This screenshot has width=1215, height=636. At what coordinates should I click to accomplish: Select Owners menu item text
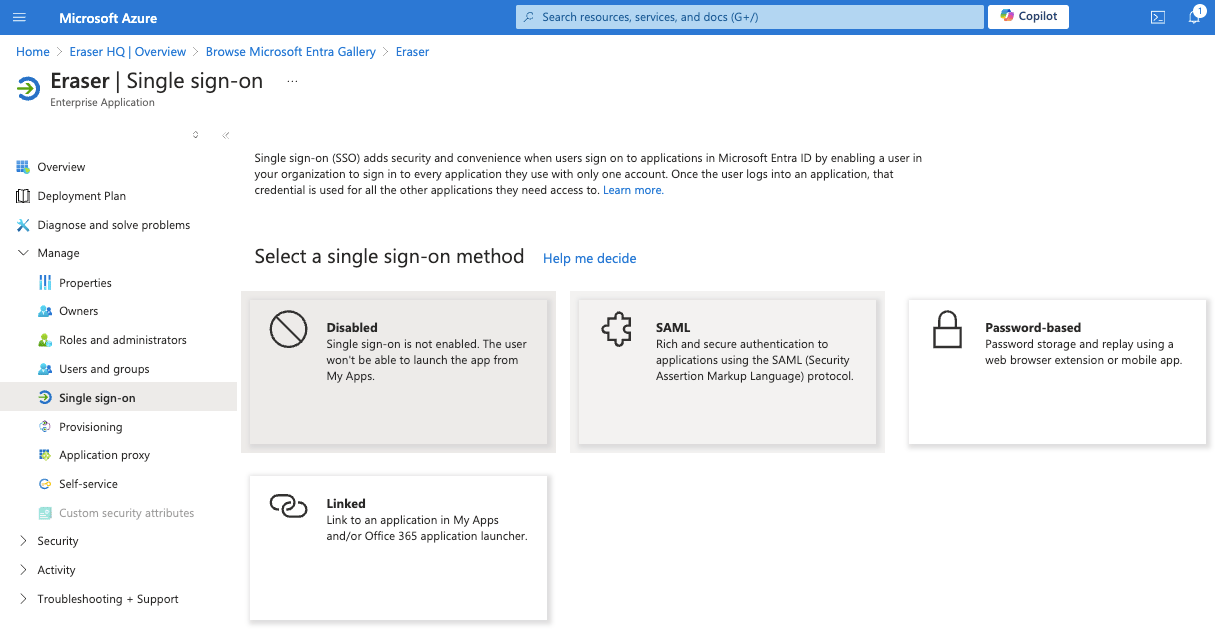pyautogui.click(x=79, y=311)
